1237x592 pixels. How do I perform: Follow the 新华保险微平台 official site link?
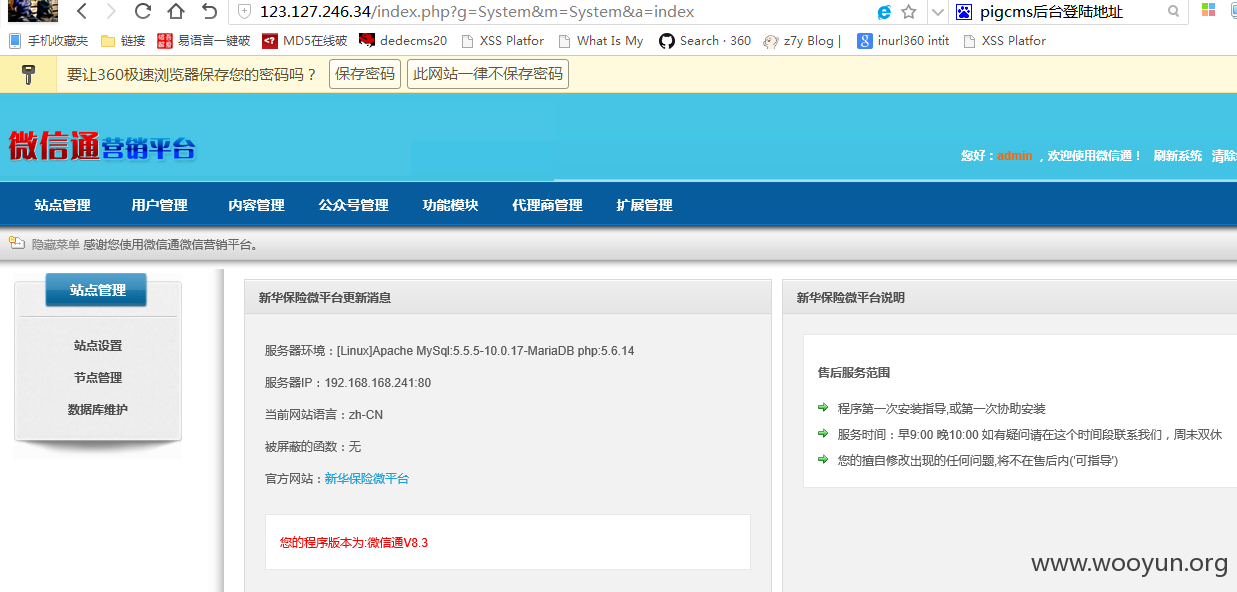point(367,478)
